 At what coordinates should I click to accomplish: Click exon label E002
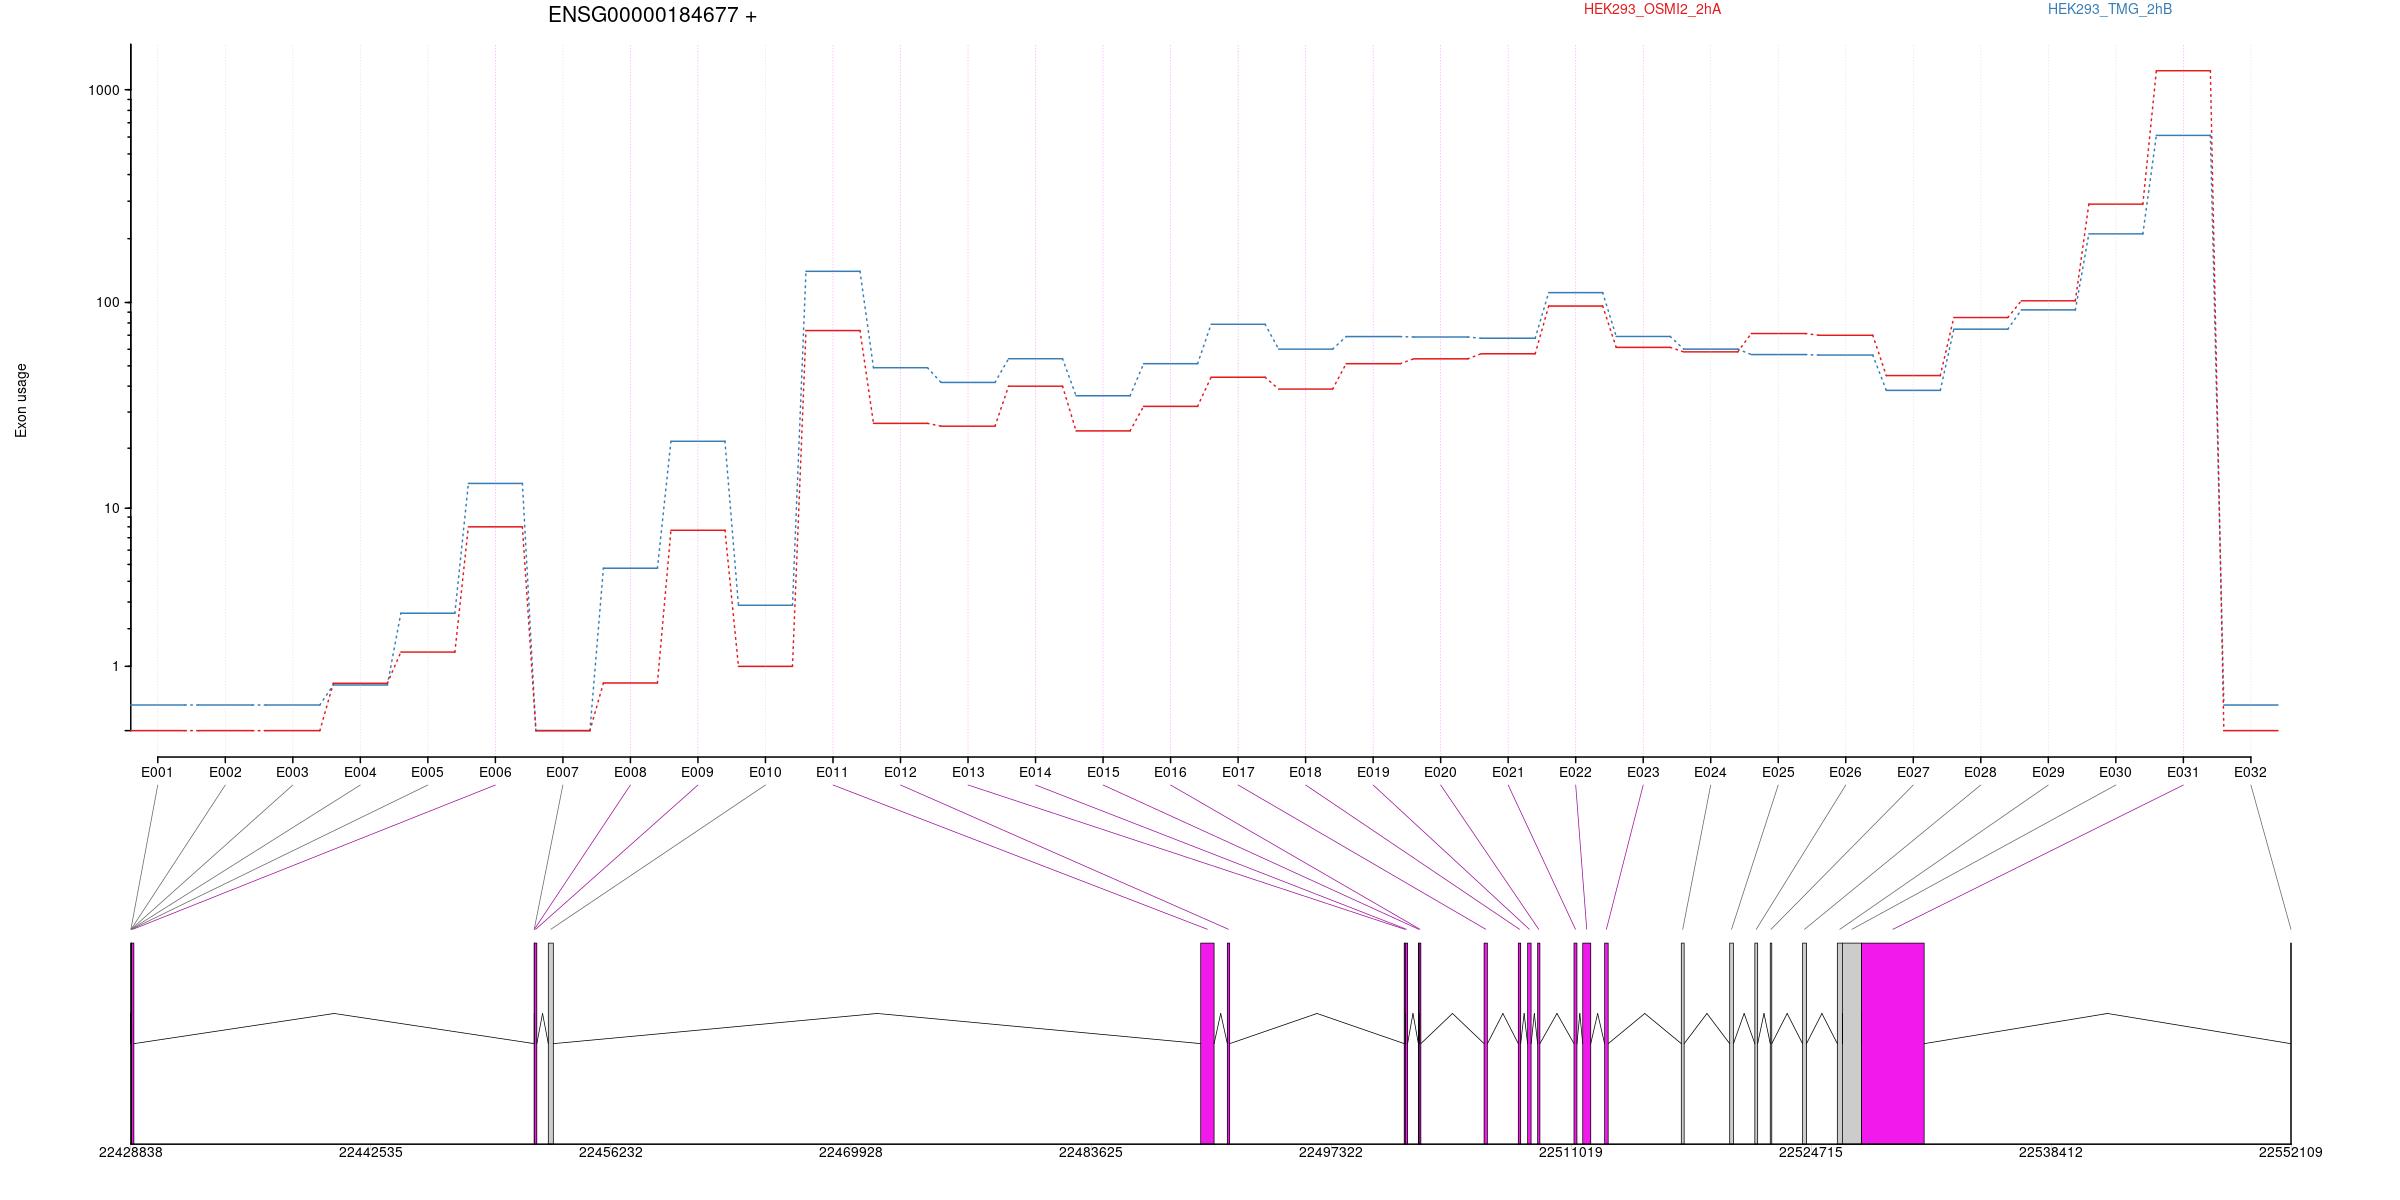click(x=225, y=772)
